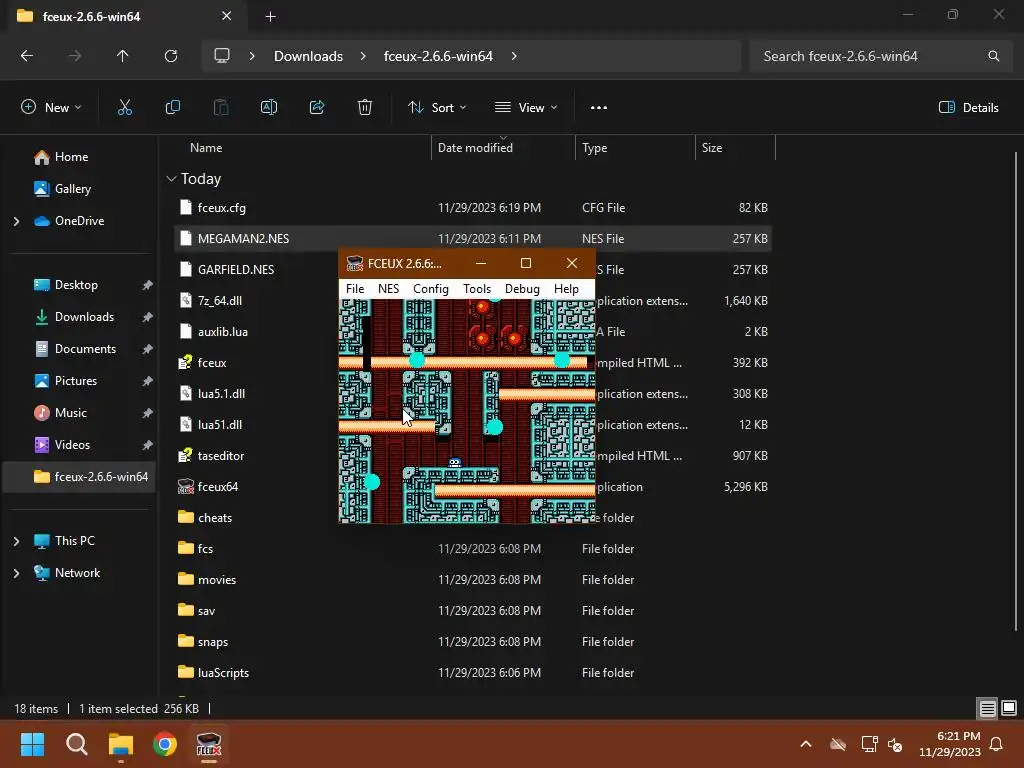Refresh the folder view
This screenshot has height=768, width=1024.
[x=171, y=56]
